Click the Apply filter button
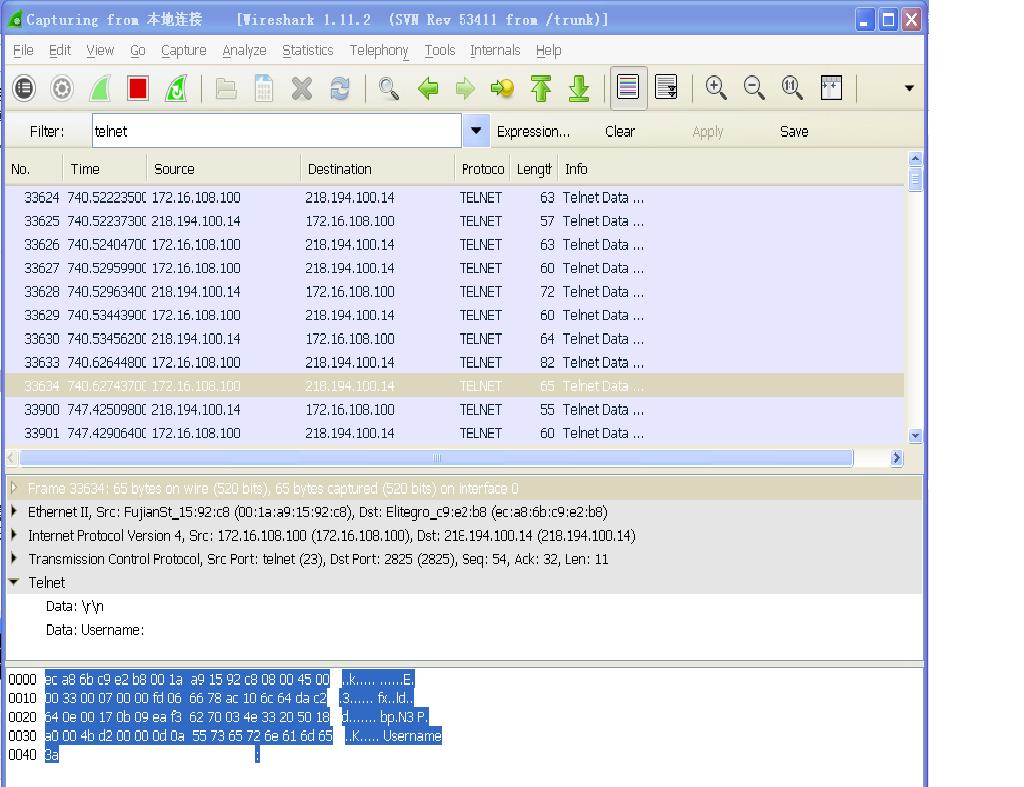Viewport: 1024px width, 787px height. (708, 131)
